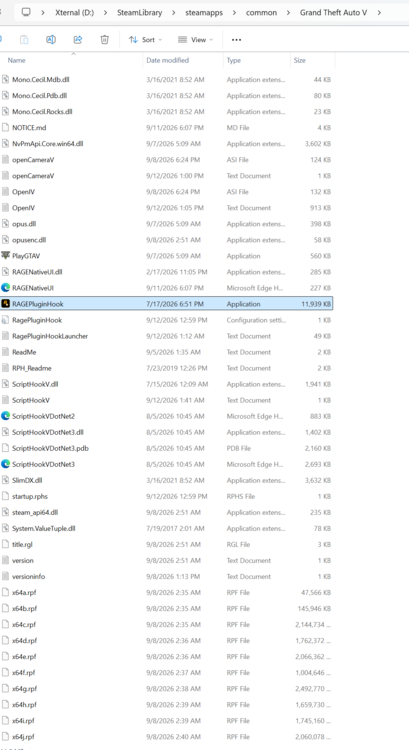Select the RagePluginHook configuration settings icon
Screen dimensions: 409x750
[6, 320]
